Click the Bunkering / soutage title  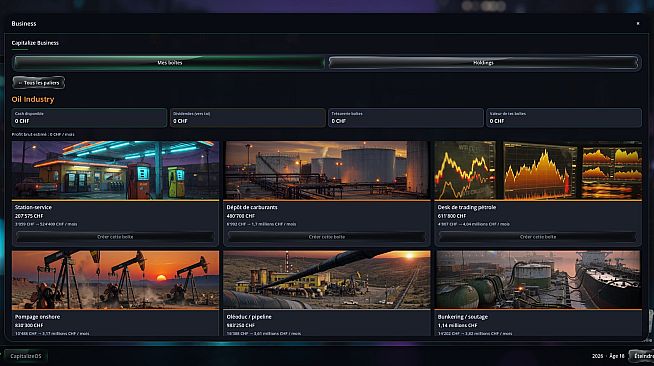(463, 317)
